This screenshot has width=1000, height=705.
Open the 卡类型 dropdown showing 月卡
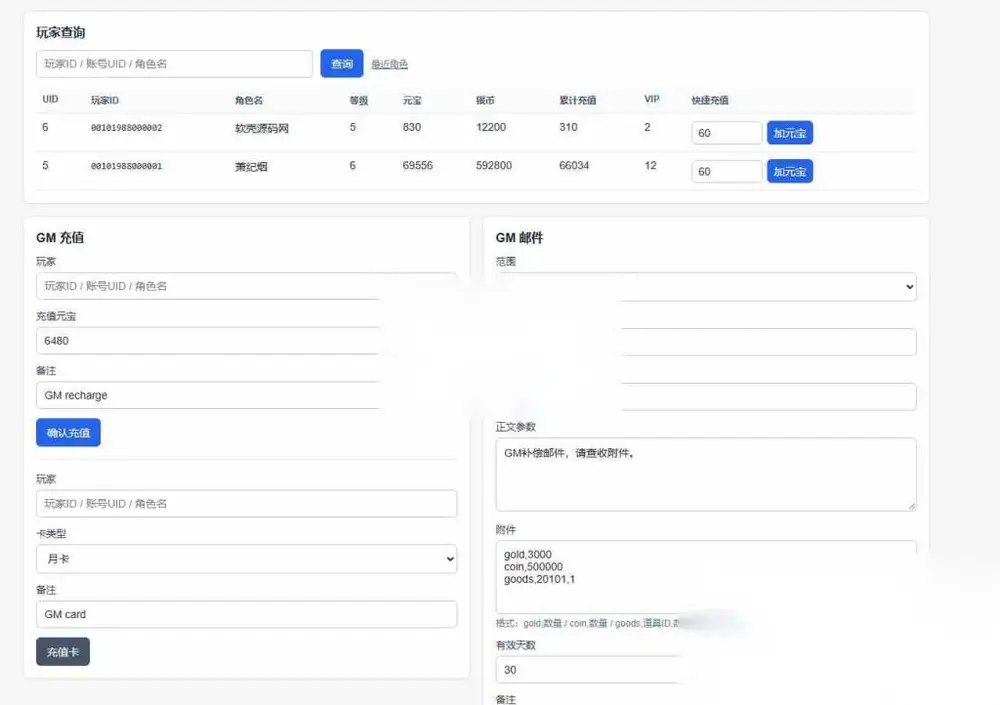[x=247, y=559]
